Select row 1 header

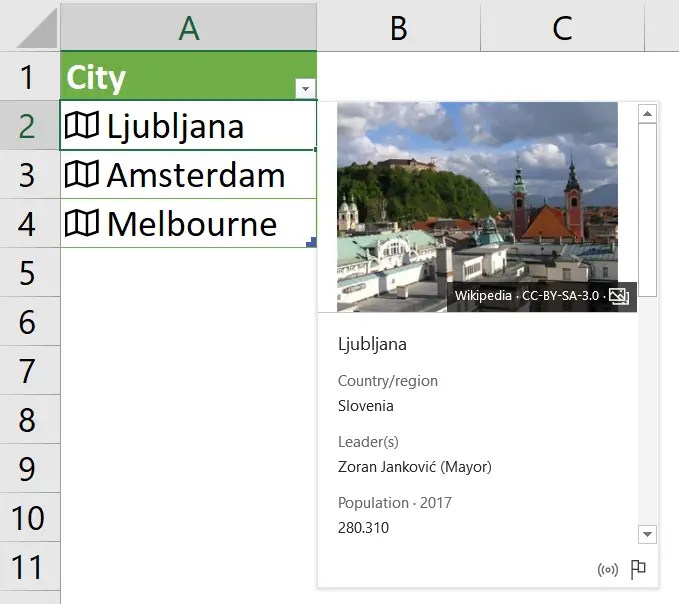(29, 76)
